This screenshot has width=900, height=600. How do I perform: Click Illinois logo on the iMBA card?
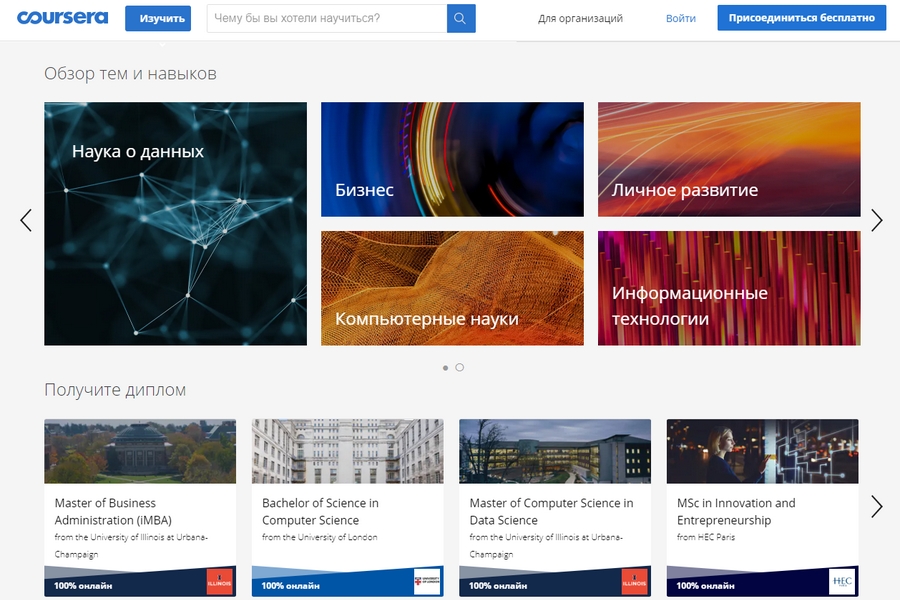point(219,582)
